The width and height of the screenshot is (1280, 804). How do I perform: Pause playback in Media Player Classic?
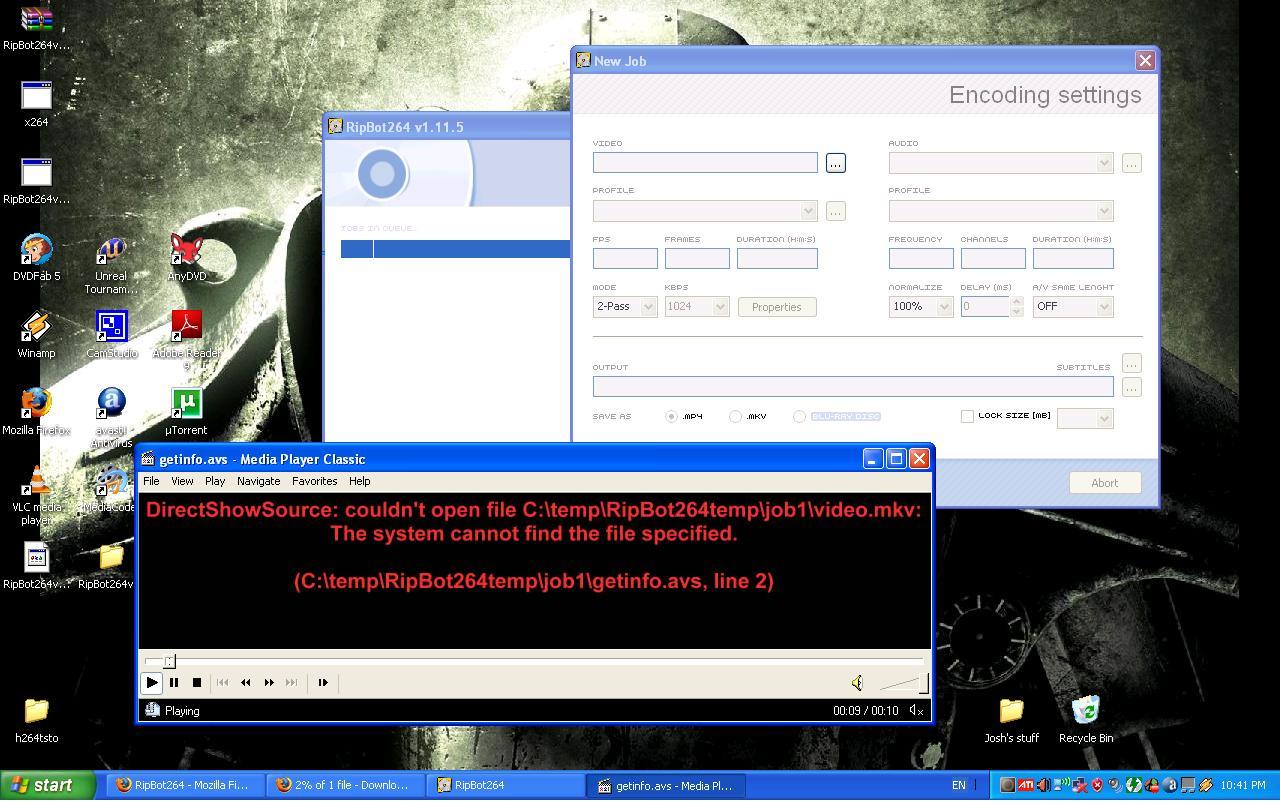coord(174,683)
